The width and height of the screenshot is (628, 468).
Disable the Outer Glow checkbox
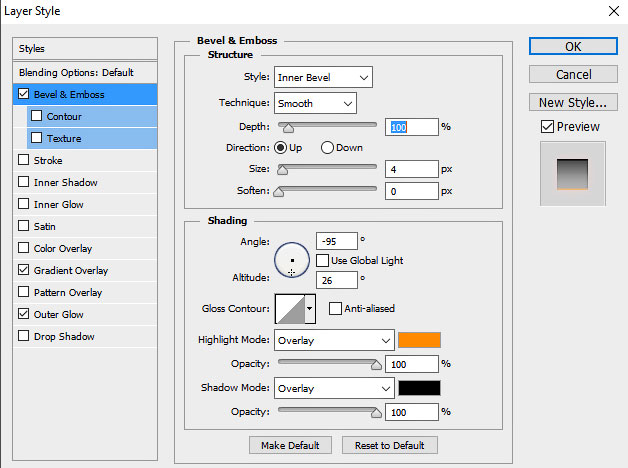coord(24,314)
